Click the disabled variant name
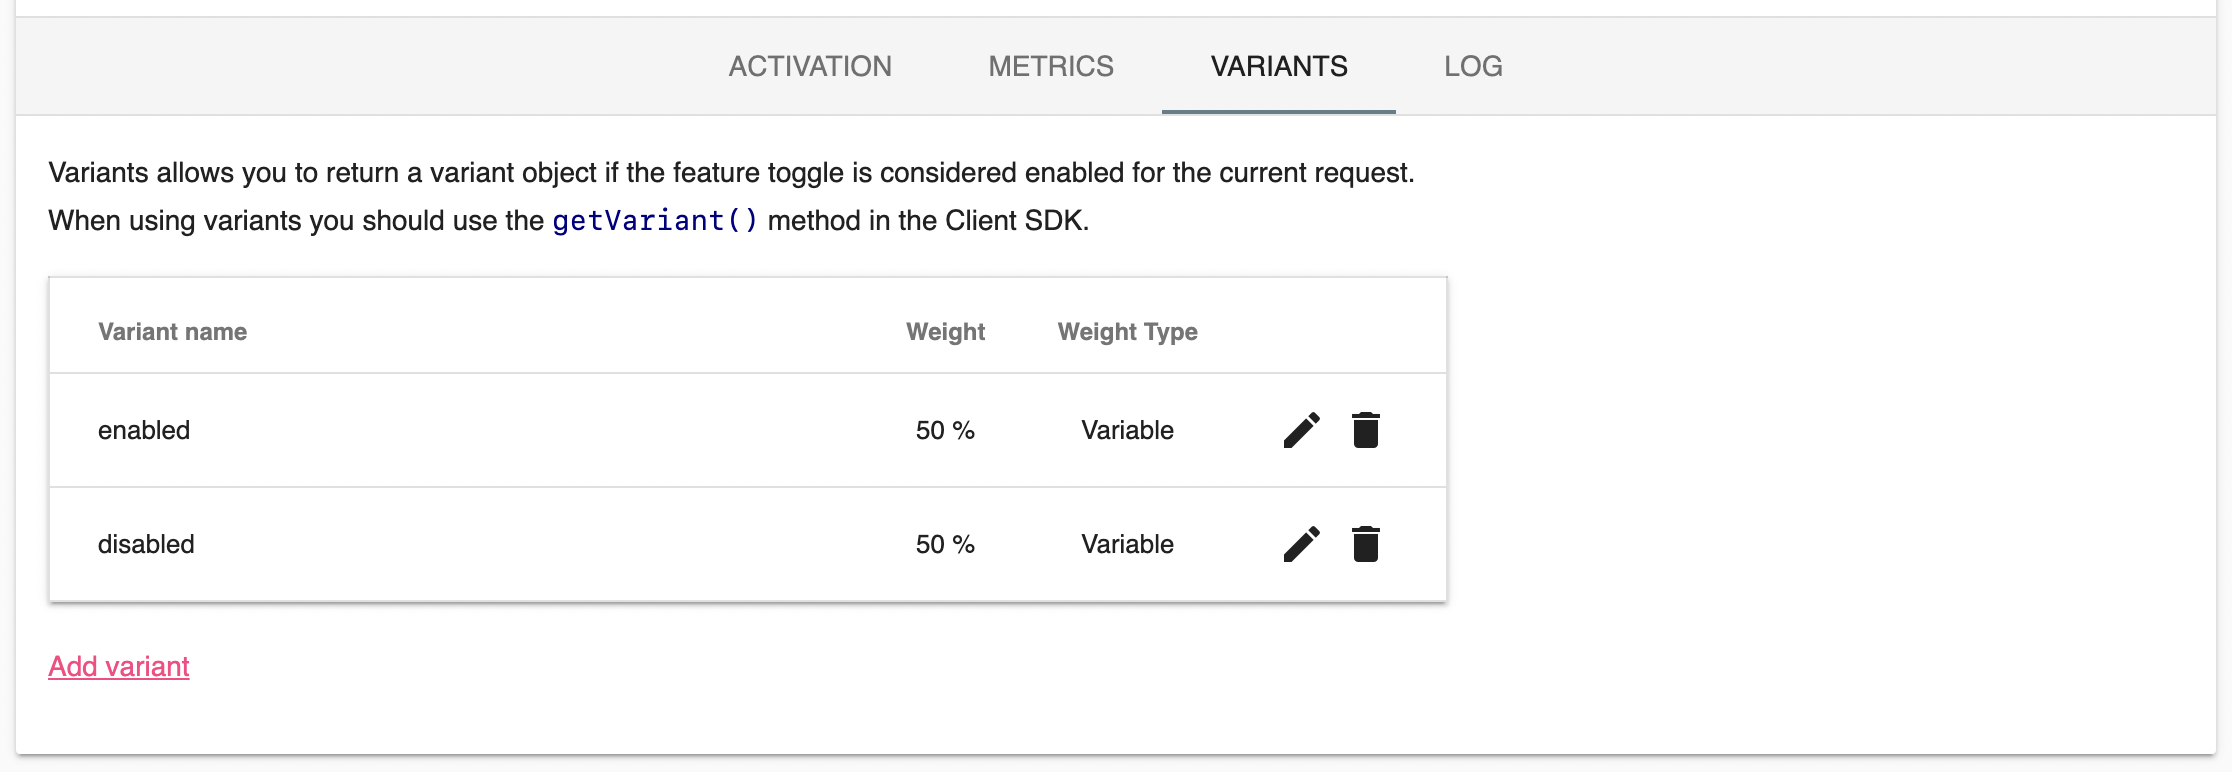This screenshot has width=2232, height=772. pos(146,544)
